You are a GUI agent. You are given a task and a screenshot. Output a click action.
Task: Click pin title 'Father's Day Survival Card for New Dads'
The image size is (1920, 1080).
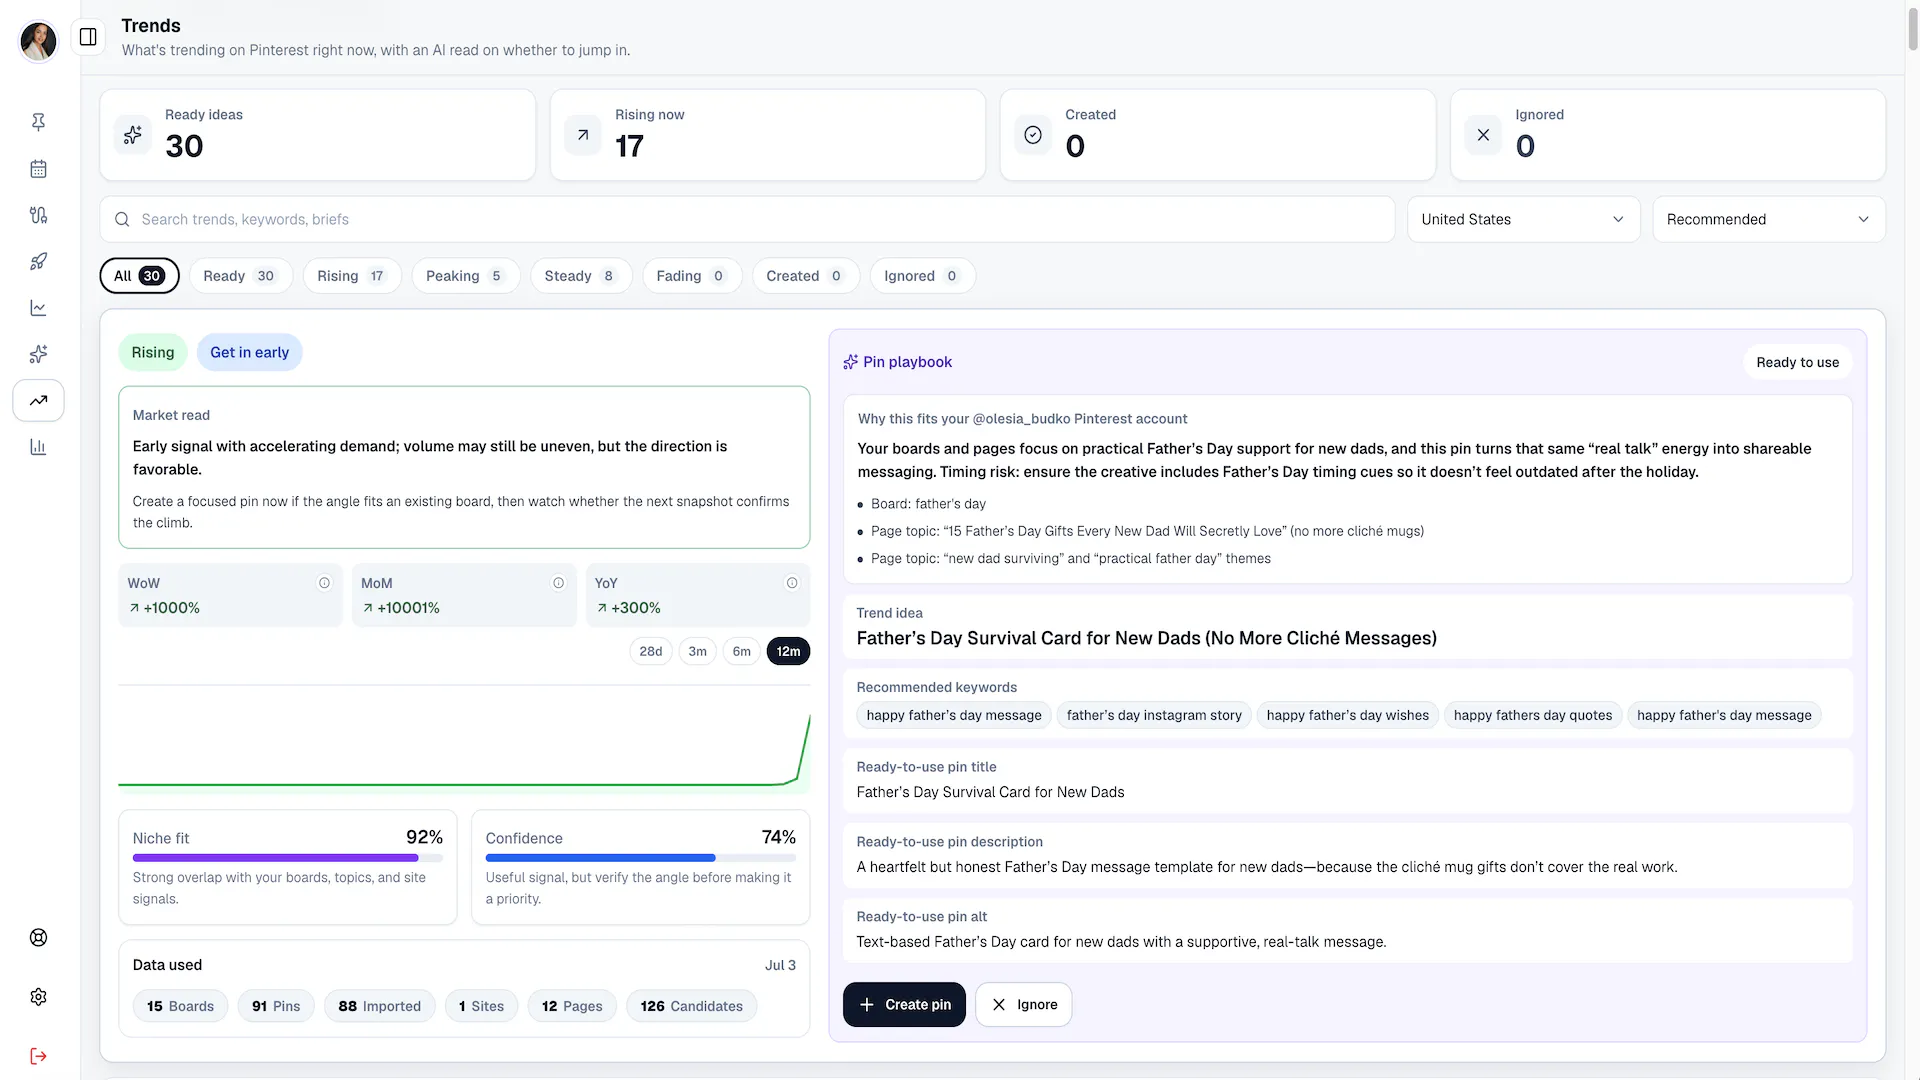pyautogui.click(x=990, y=793)
